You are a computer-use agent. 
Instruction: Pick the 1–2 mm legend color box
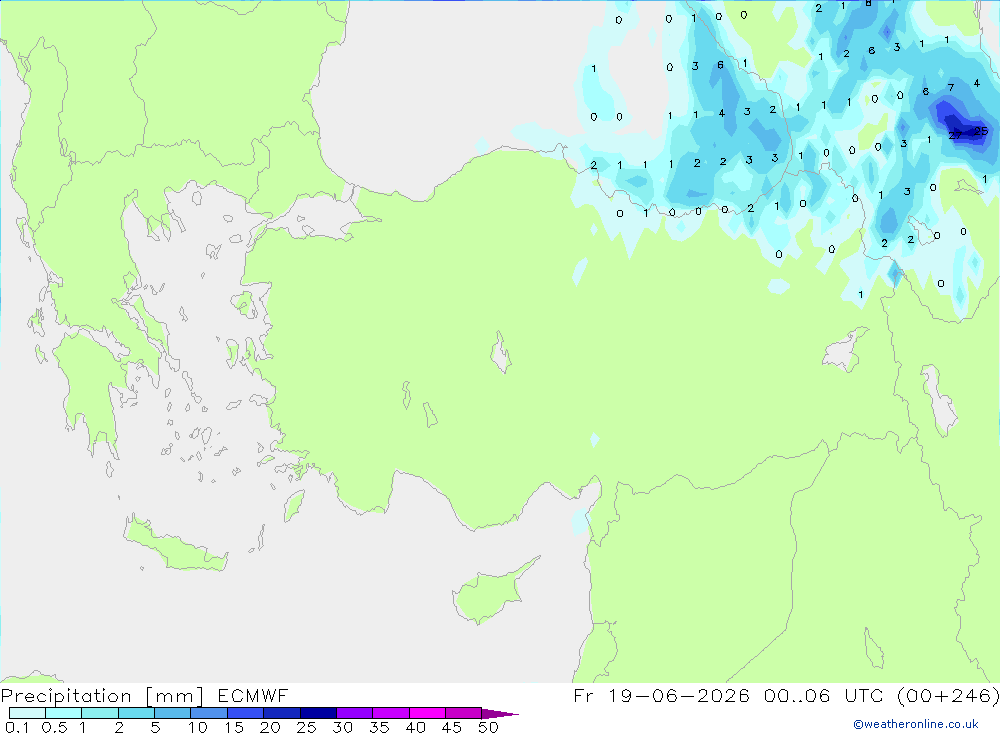tap(100, 713)
